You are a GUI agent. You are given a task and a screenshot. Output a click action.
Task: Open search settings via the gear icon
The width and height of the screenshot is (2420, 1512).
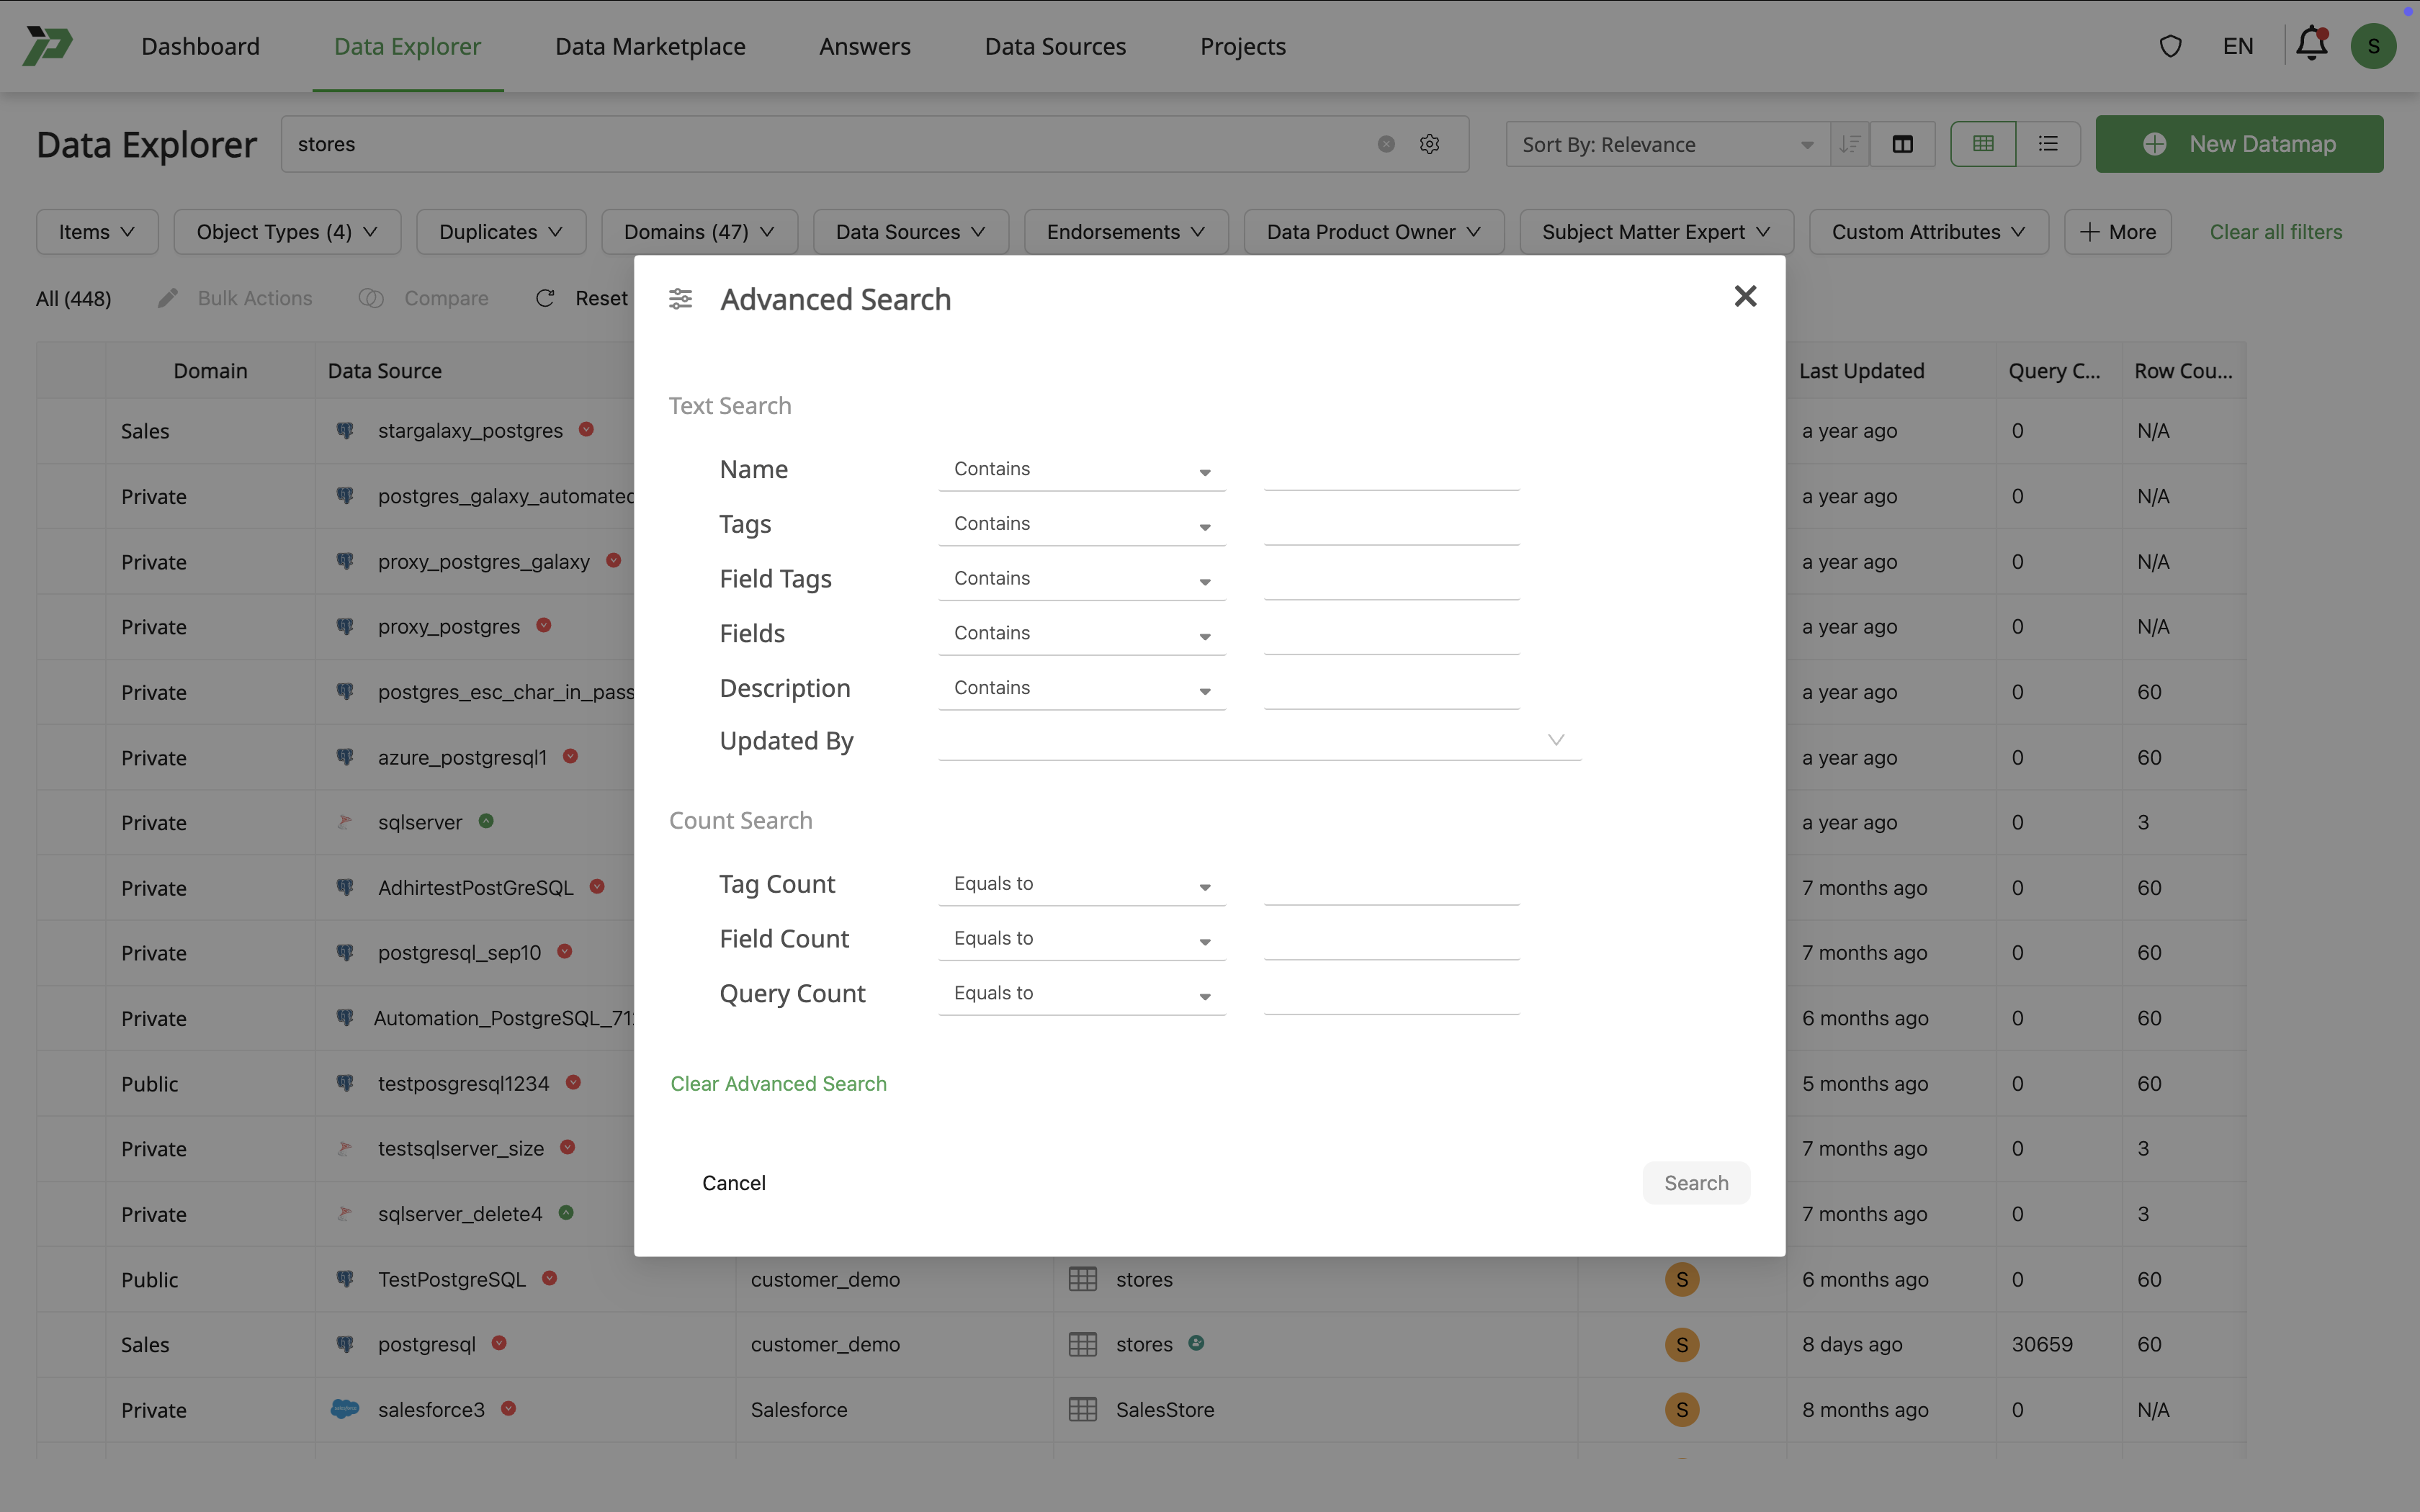coord(1429,144)
